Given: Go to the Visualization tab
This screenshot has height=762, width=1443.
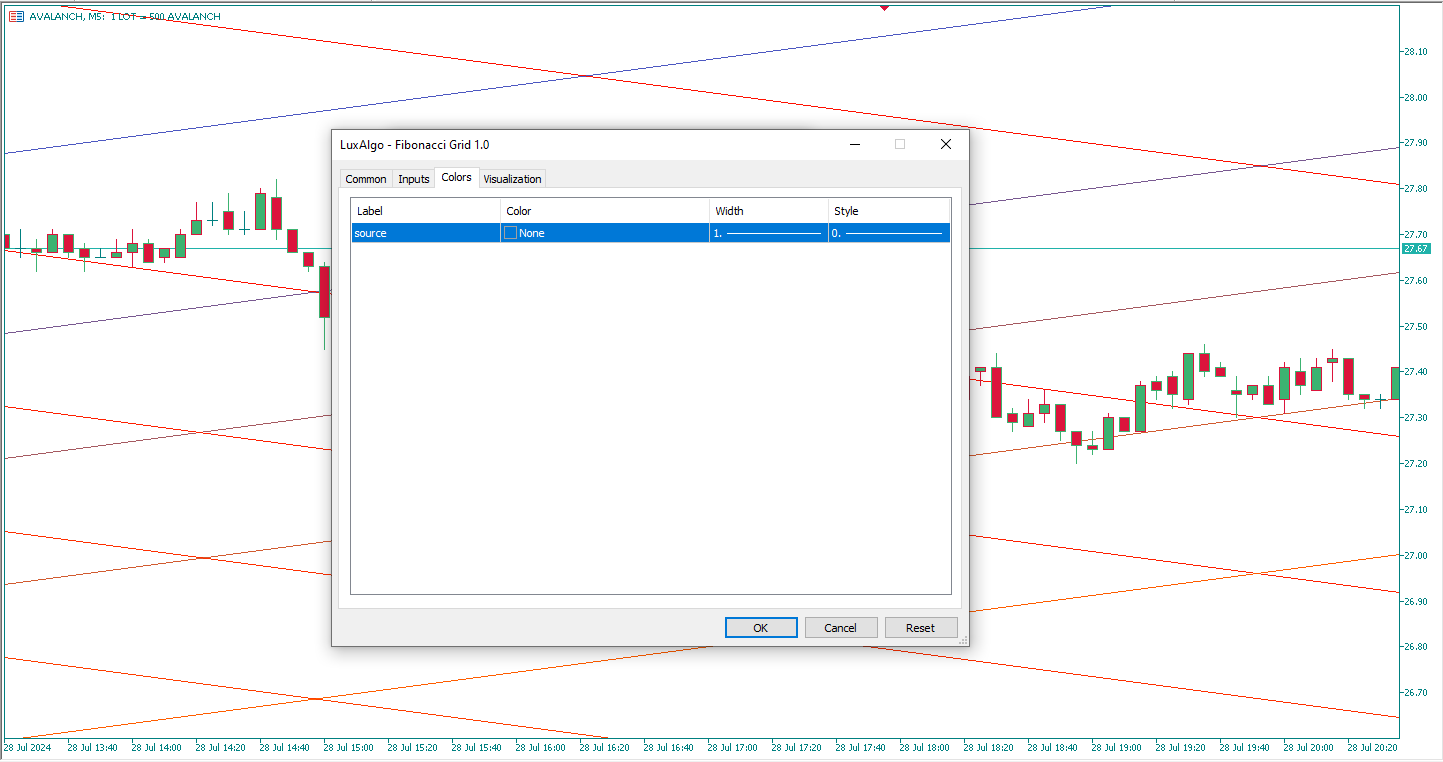Looking at the screenshot, I should 512,179.
